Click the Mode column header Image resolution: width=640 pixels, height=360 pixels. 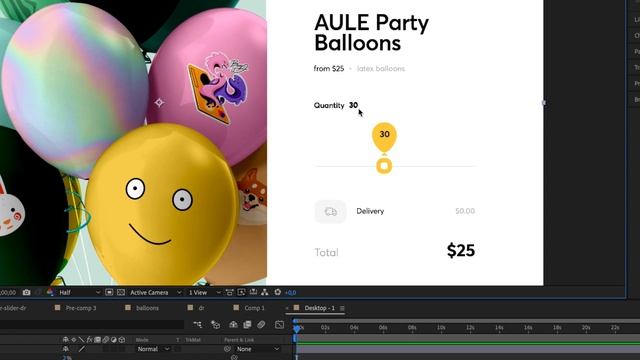[142, 340]
